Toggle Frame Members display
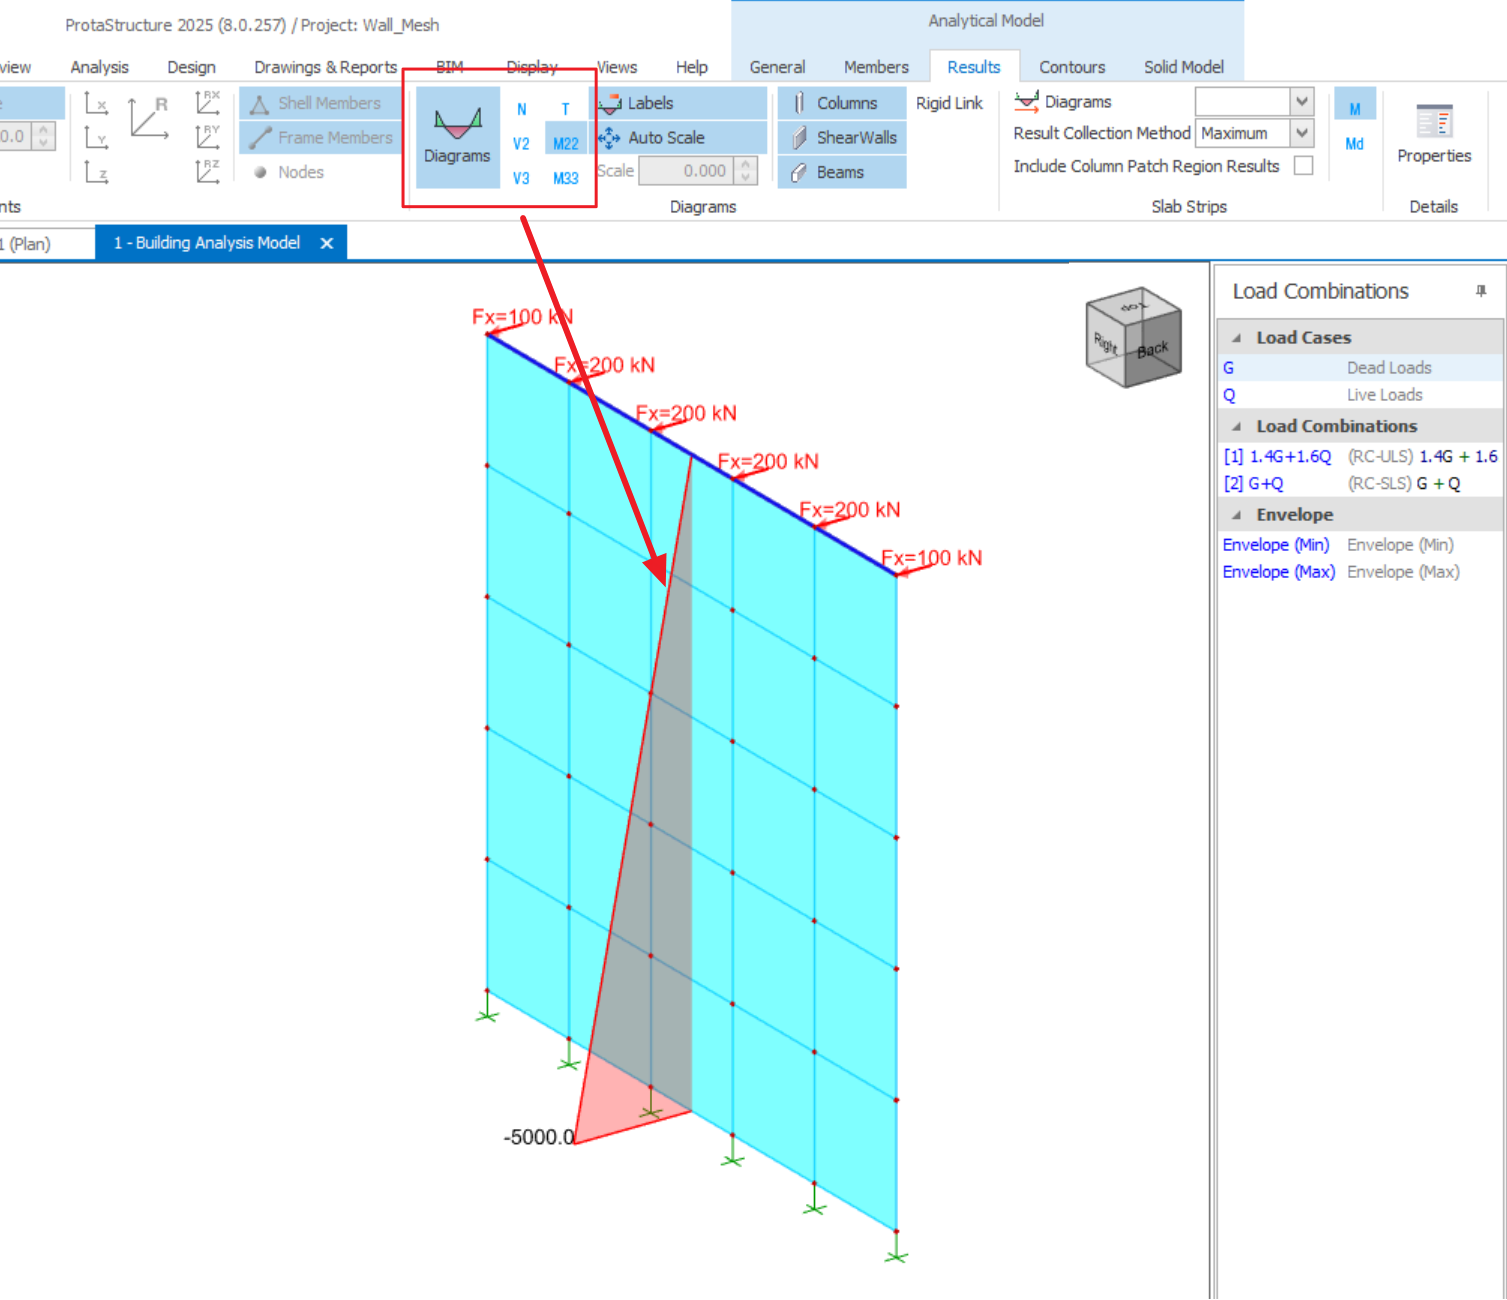The height and width of the screenshot is (1300, 1507). (x=322, y=138)
